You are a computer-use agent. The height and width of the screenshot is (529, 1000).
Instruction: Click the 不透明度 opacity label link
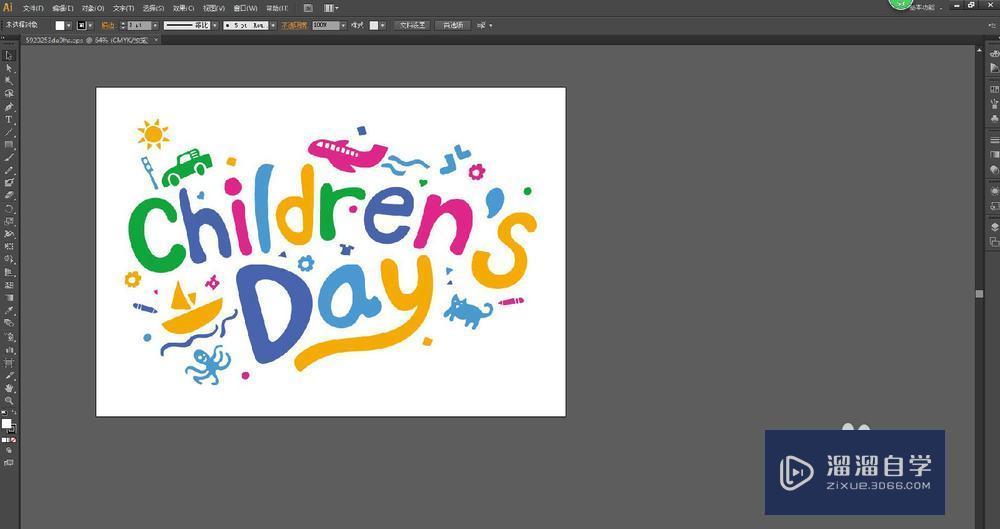tap(294, 26)
